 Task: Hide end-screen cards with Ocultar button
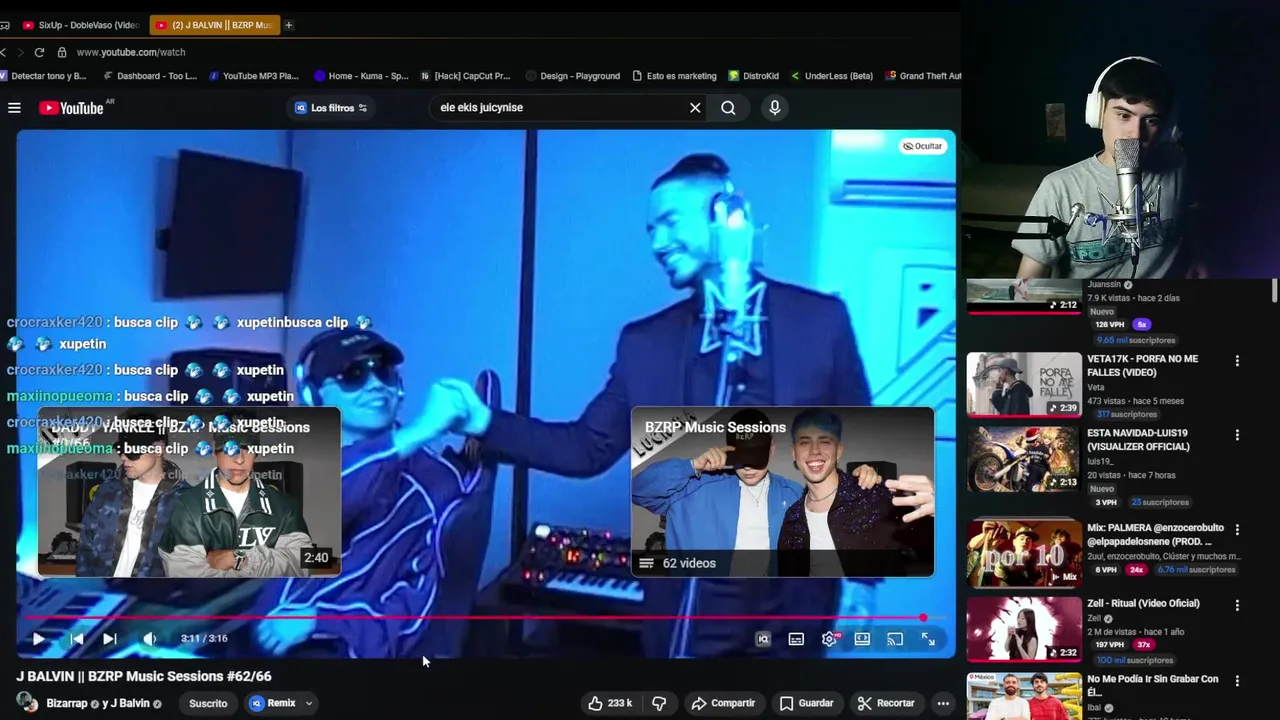click(922, 146)
